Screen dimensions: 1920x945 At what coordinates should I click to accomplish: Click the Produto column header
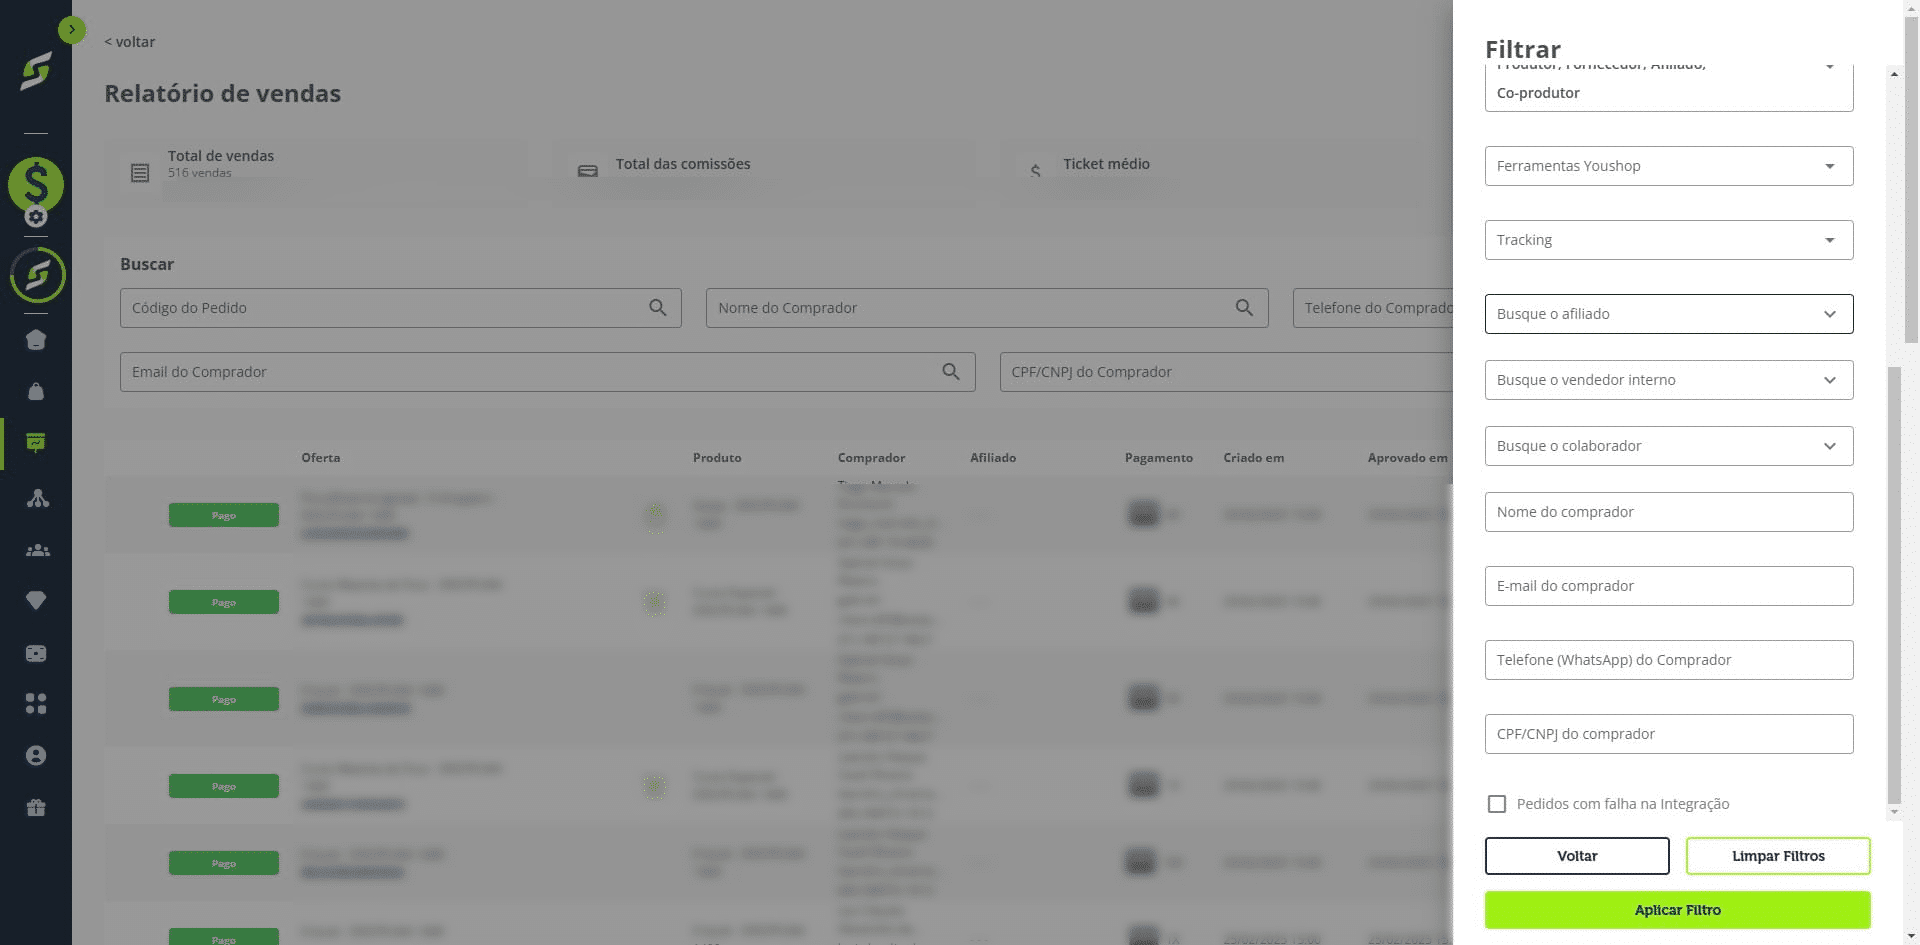(717, 458)
